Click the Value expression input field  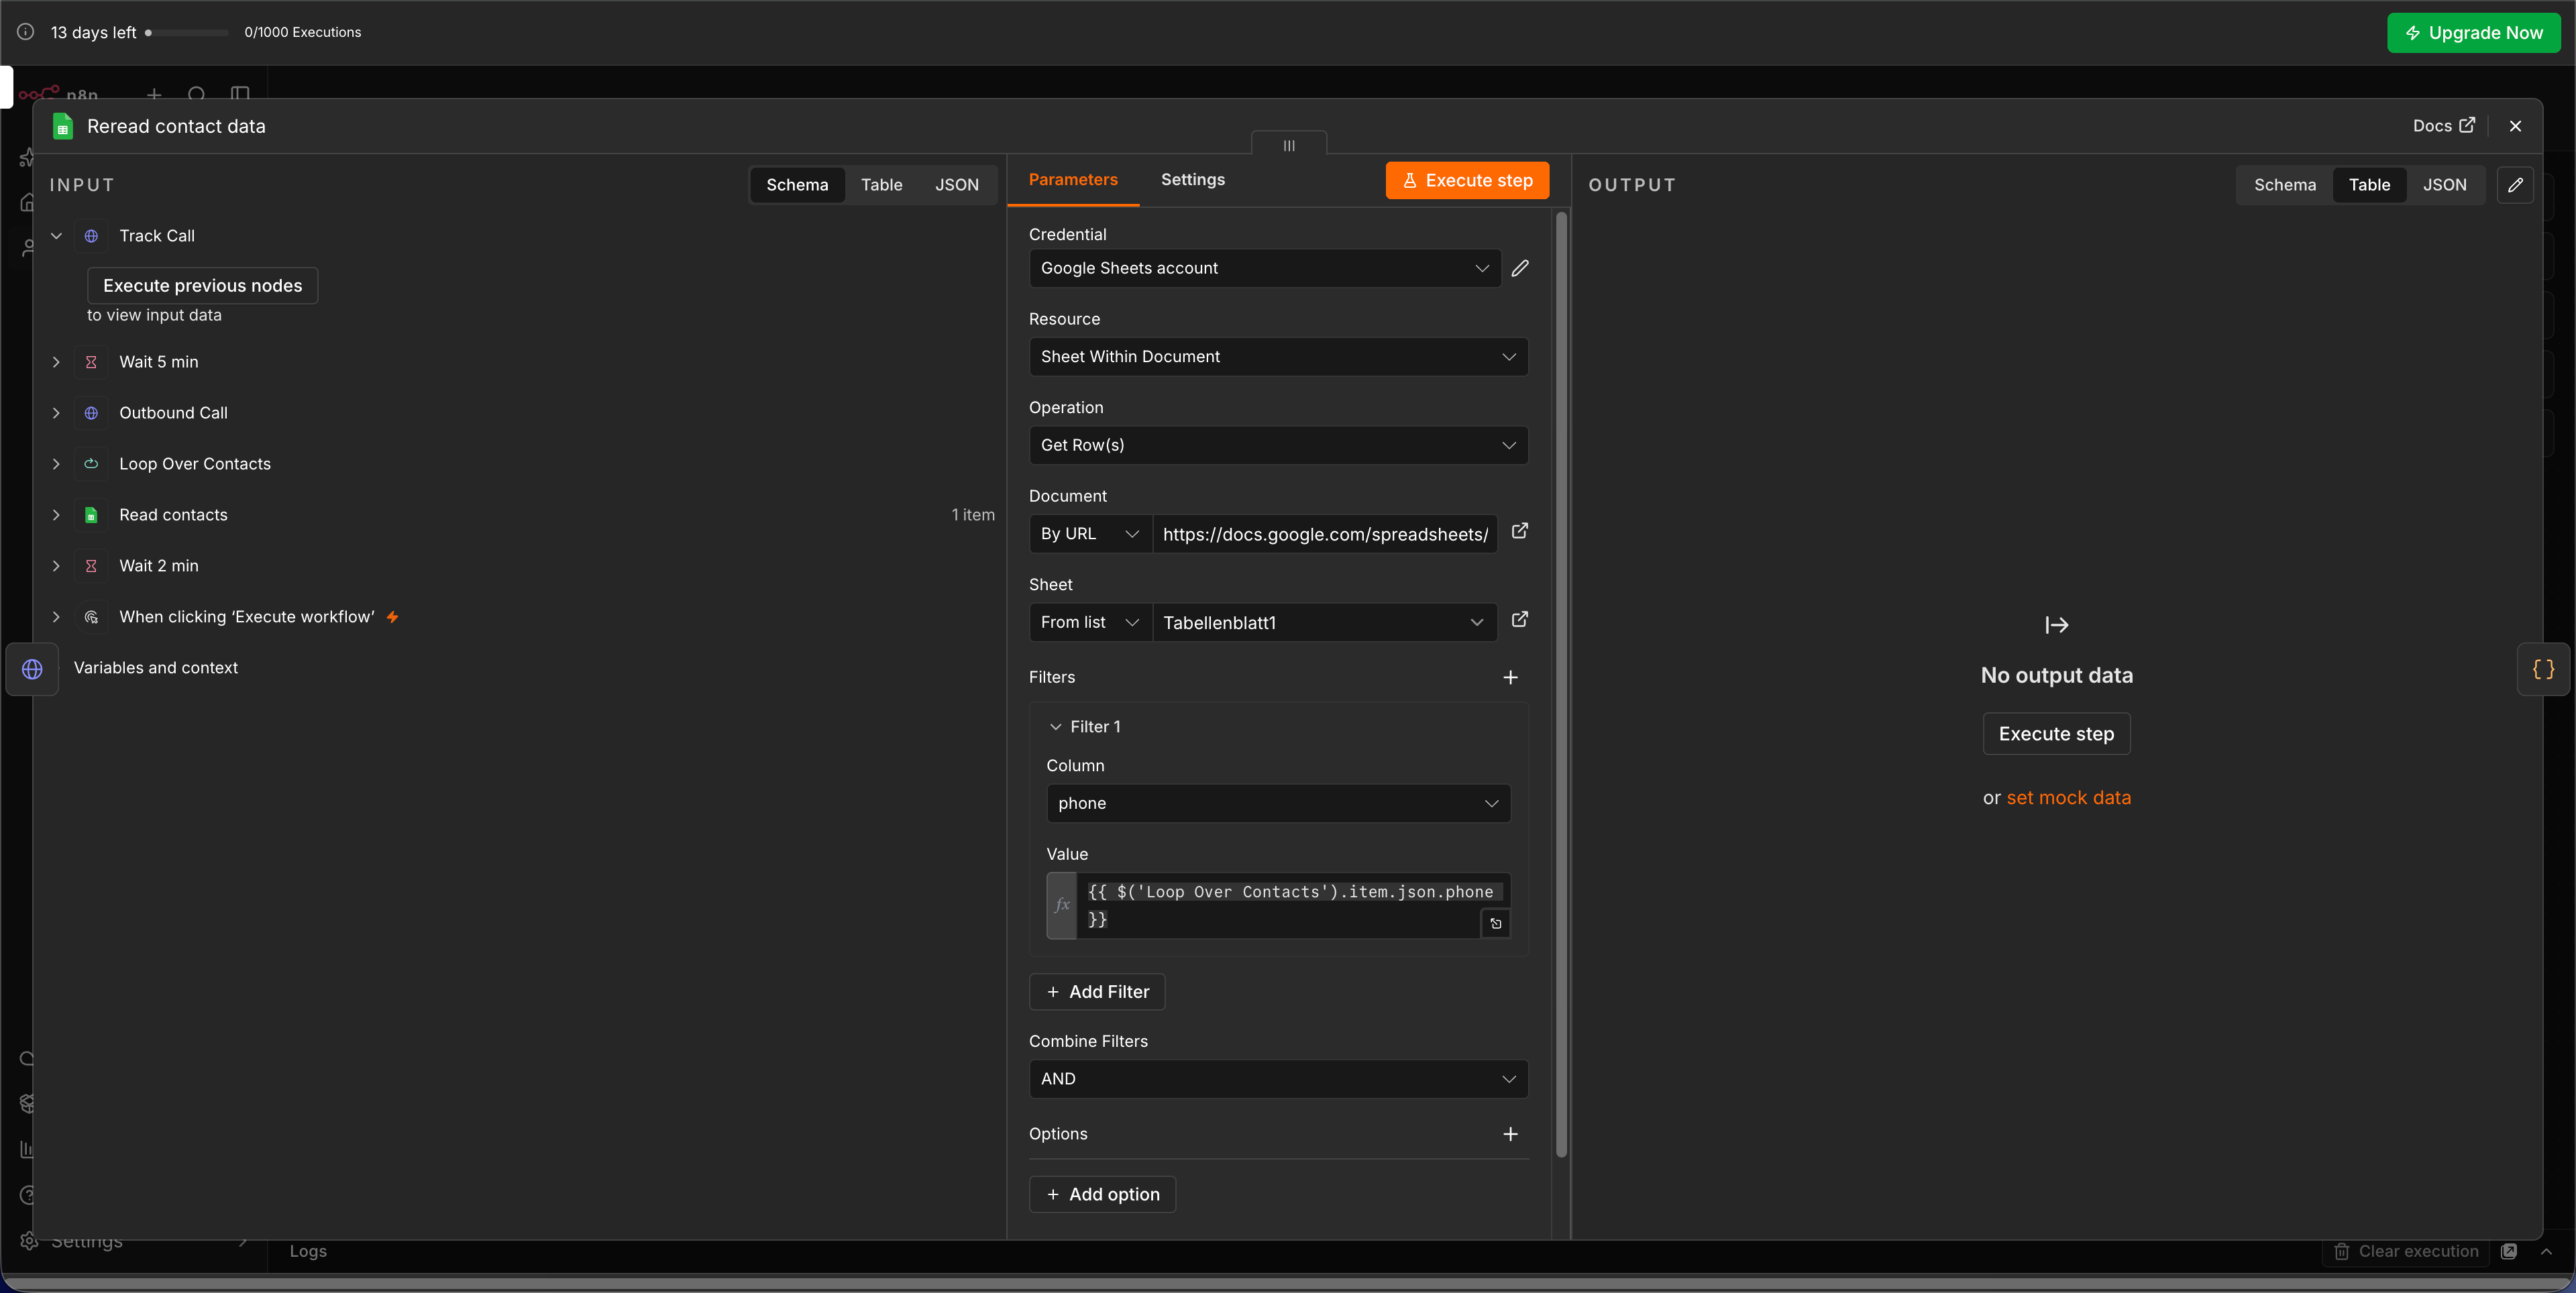coord(1293,905)
